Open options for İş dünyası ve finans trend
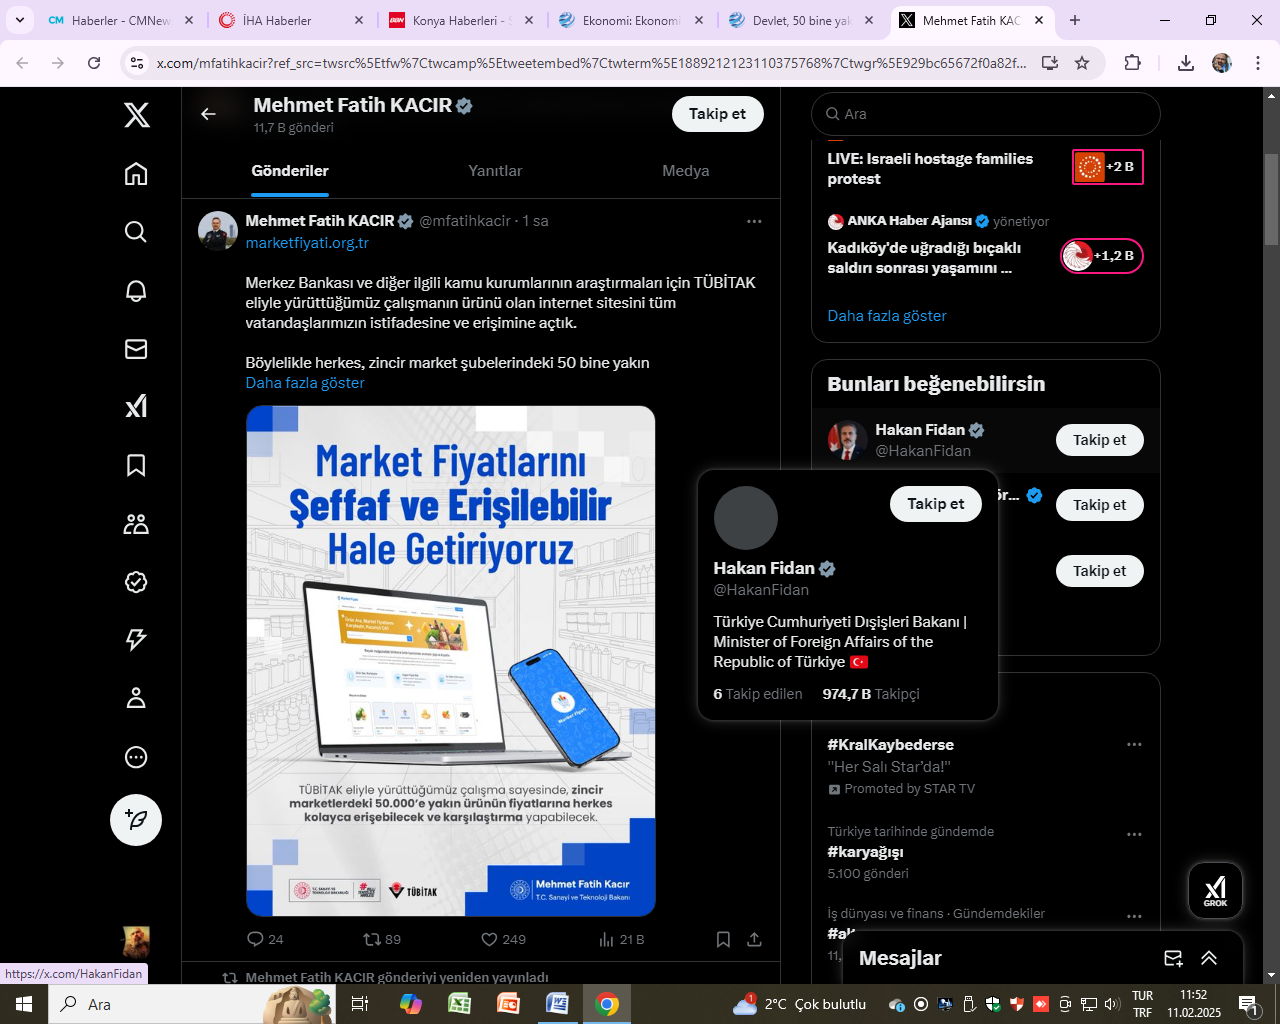The width and height of the screenshot is (1280, 1024). (x=1134, y=916)
